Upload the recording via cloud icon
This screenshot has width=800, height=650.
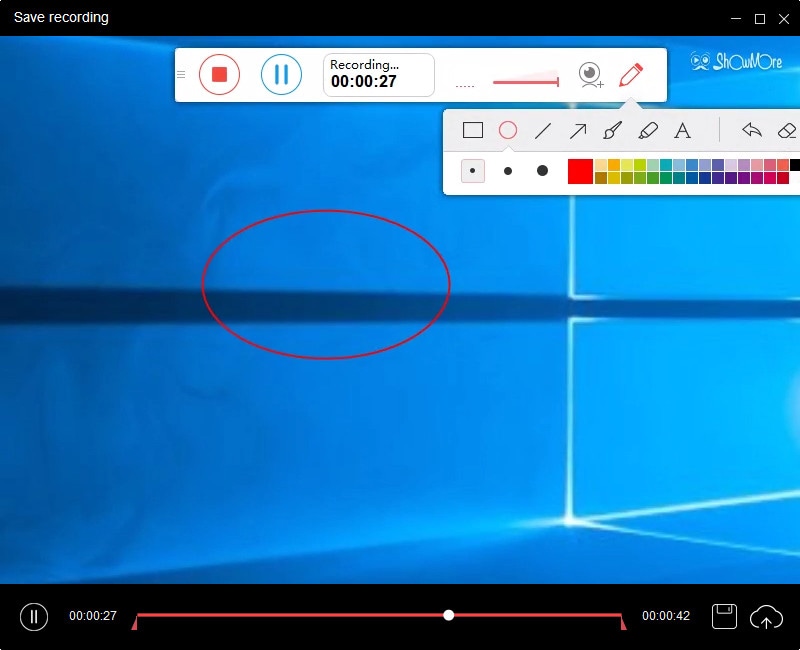pyautogui.click(x=766, y=617)
